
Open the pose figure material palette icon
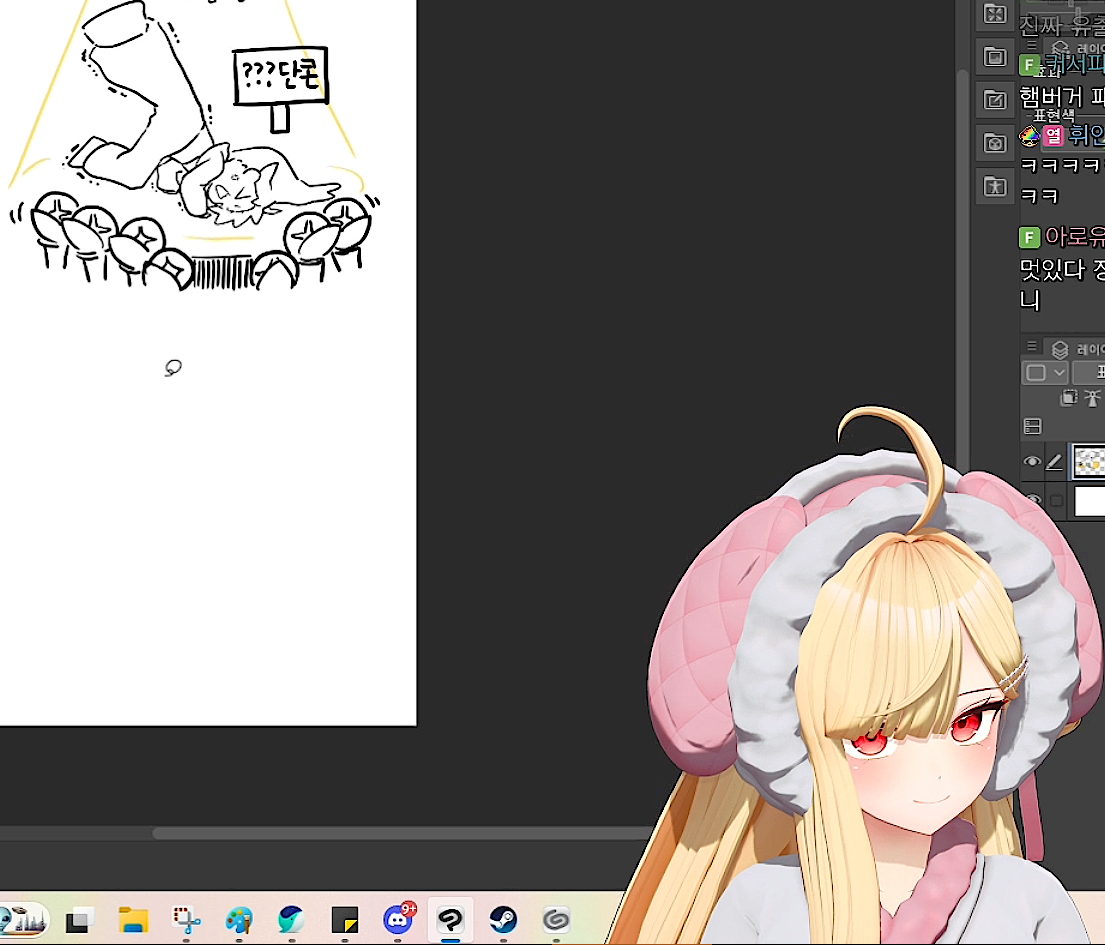[x=994, y=186]
